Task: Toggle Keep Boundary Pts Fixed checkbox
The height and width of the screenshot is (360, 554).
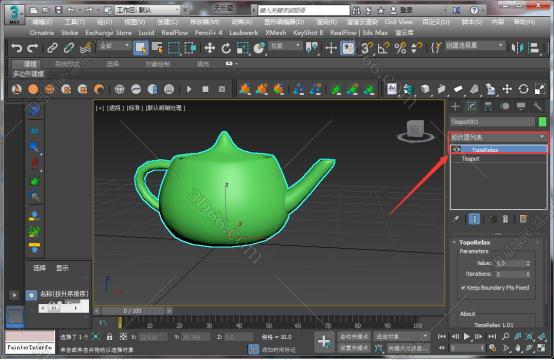Action: tap(463, 288)
